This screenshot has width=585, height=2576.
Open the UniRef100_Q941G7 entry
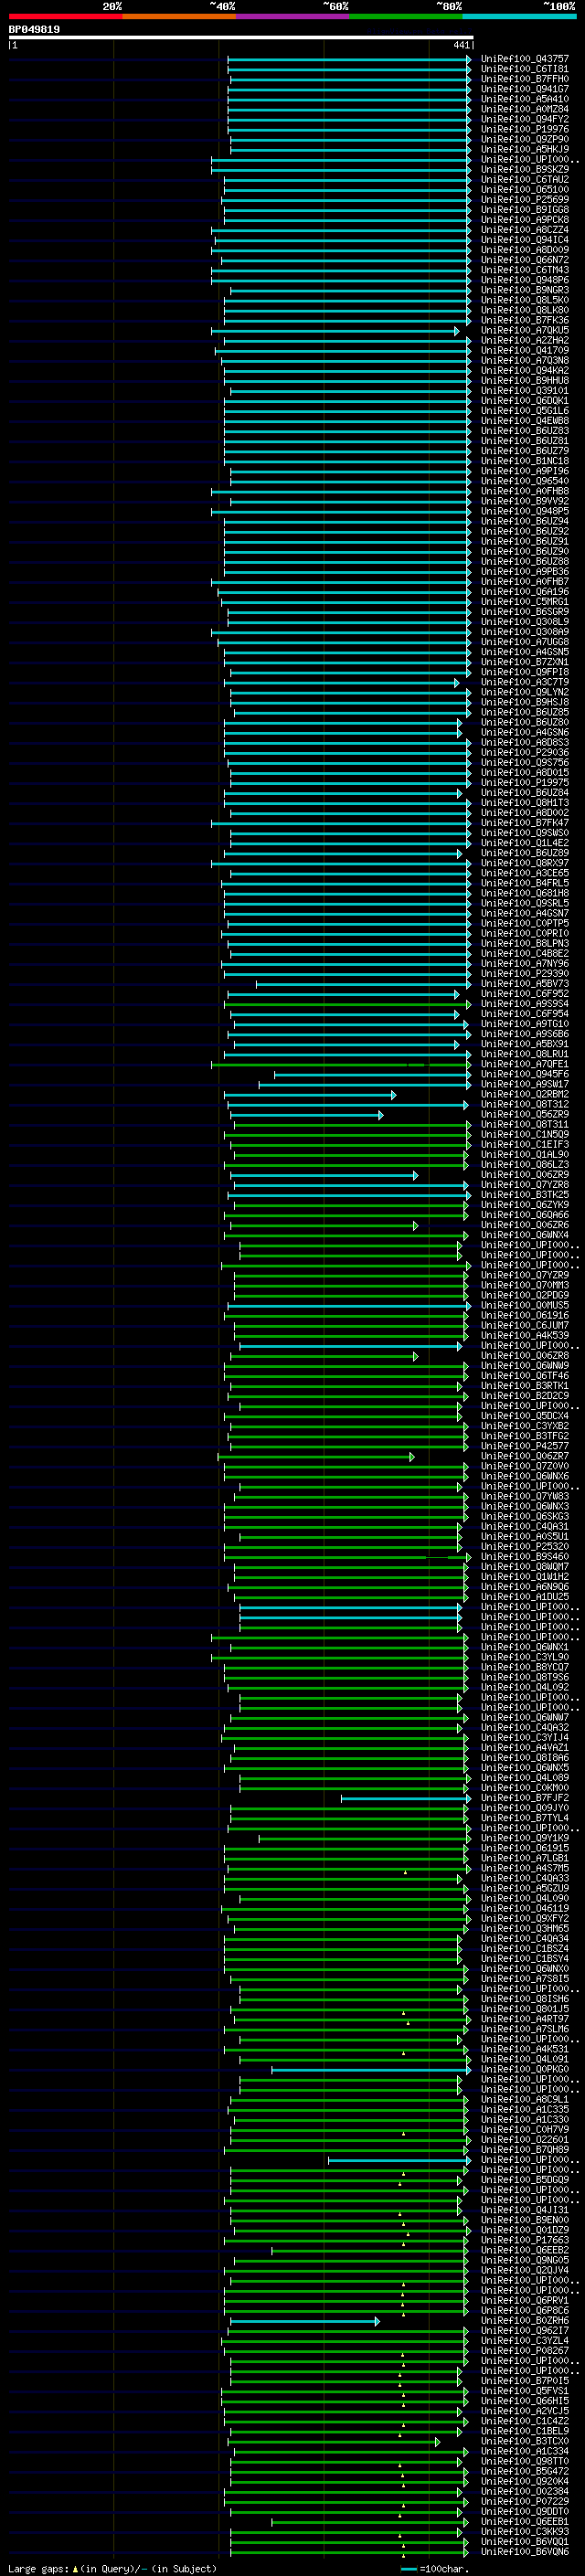[x=524, y=89]
